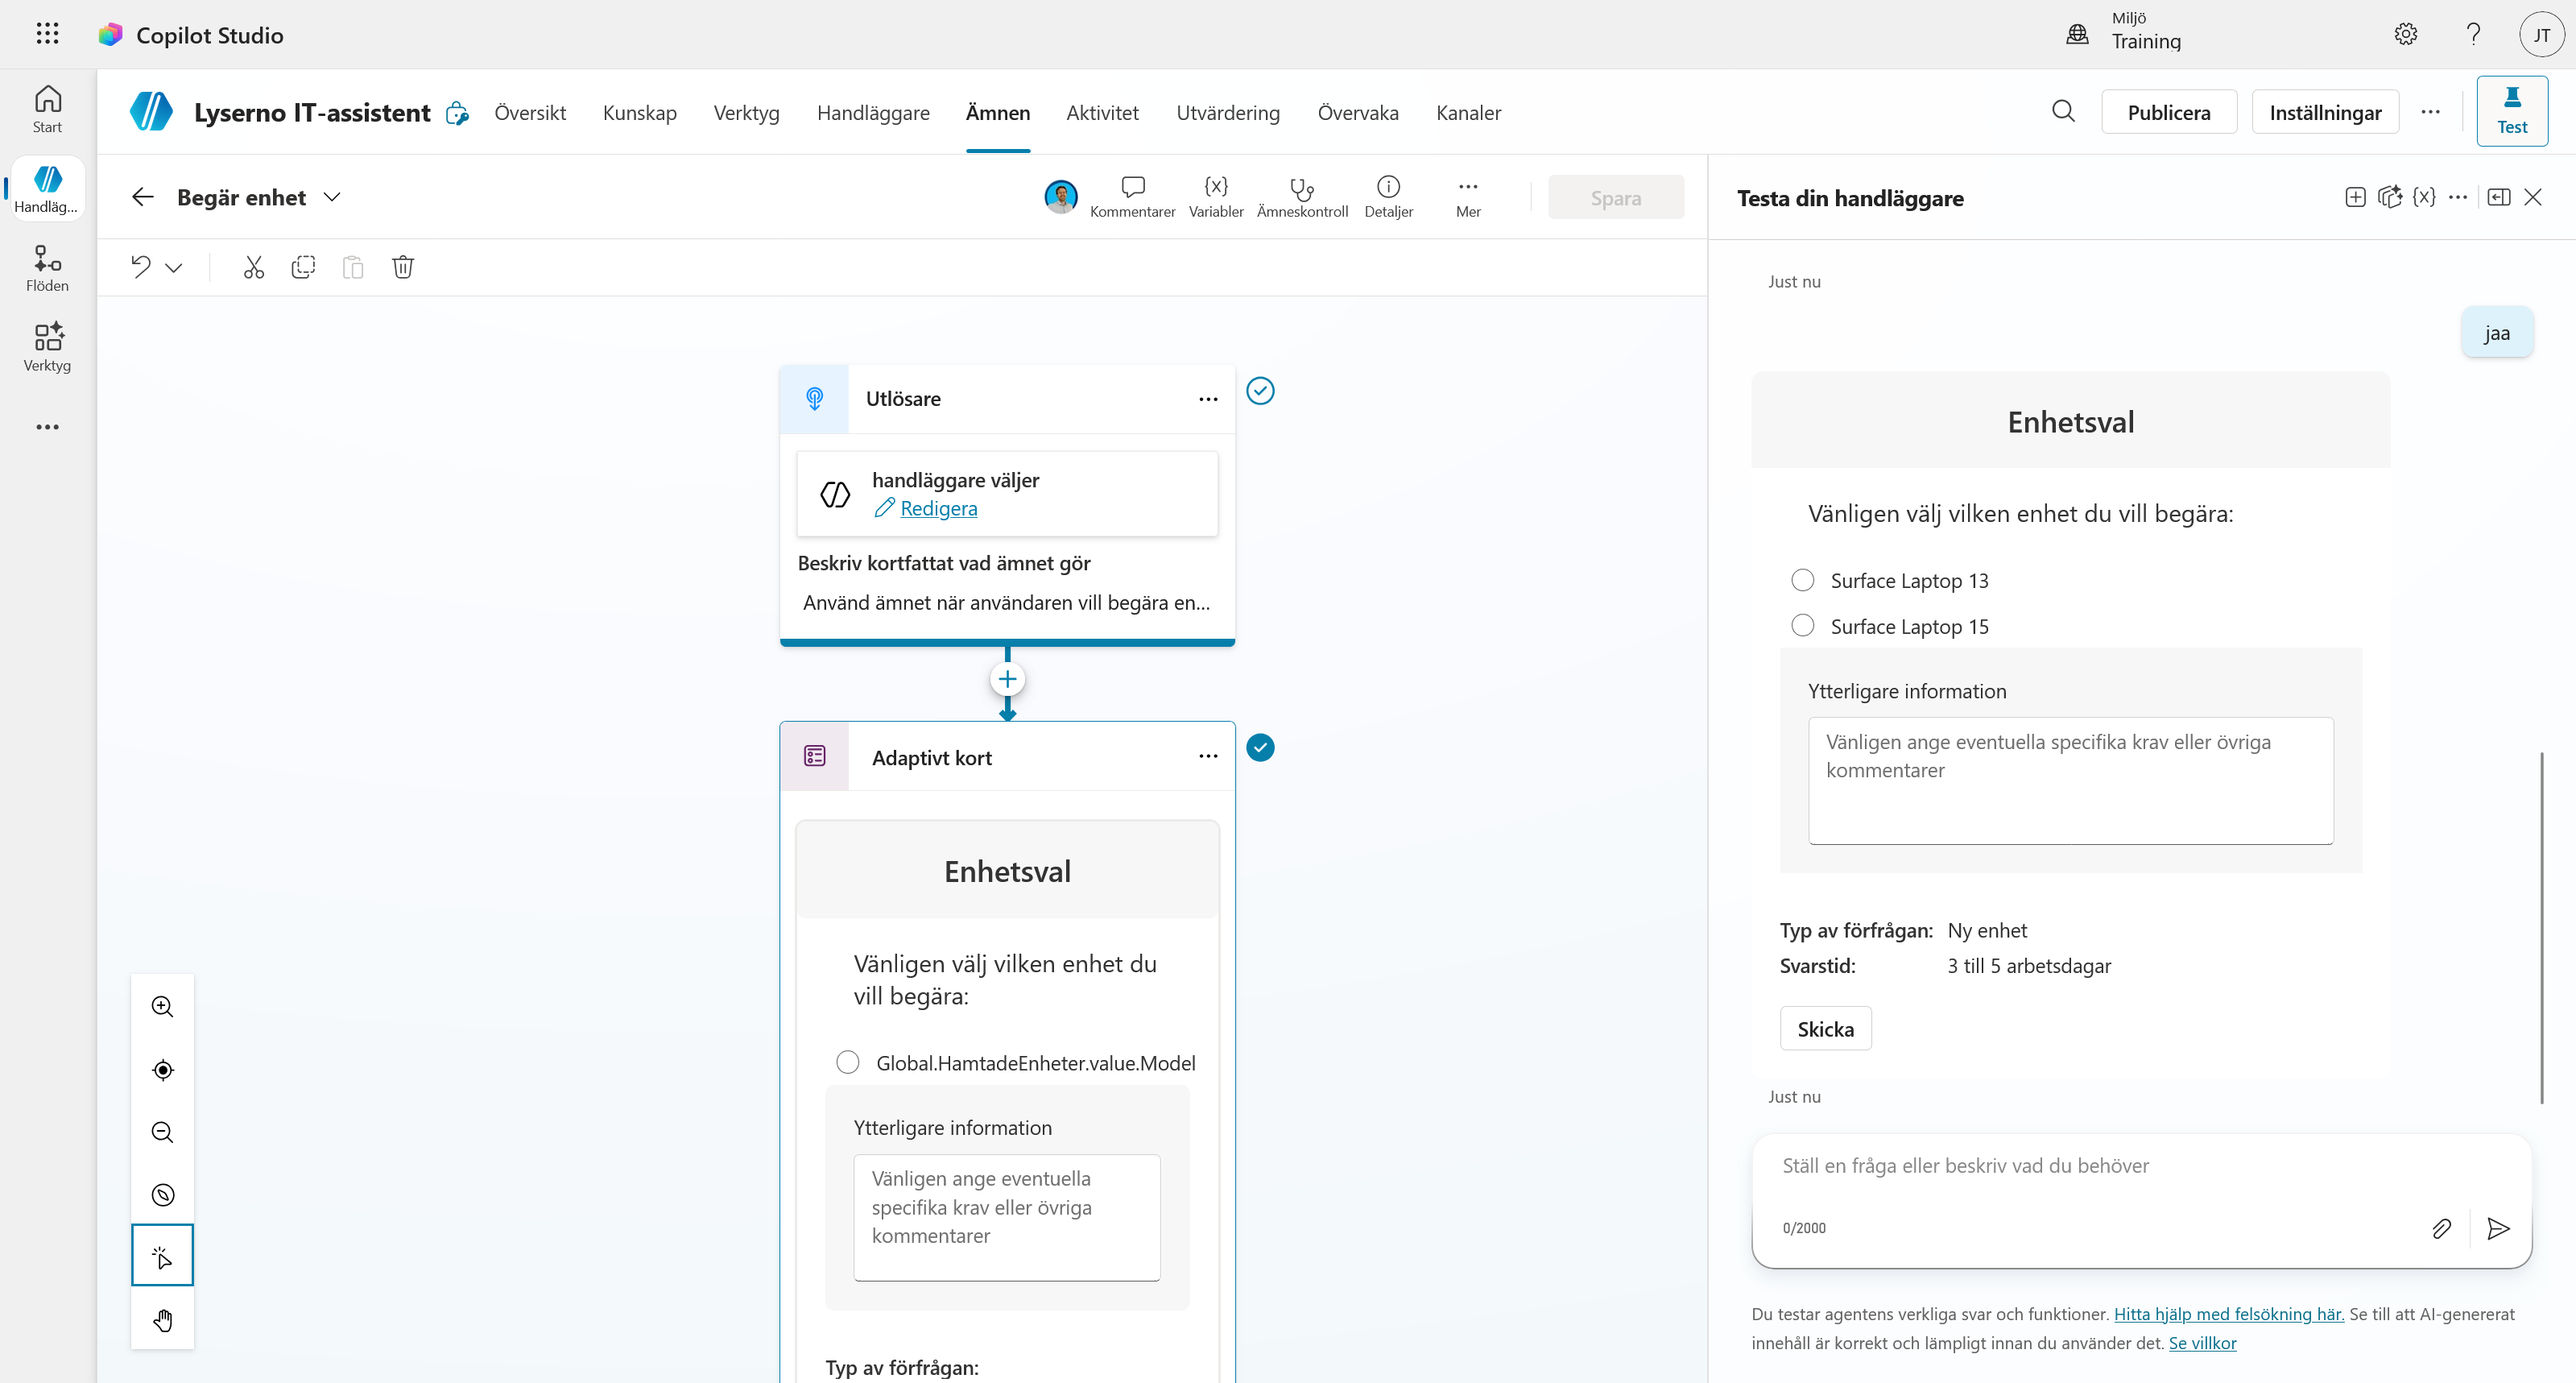This screenshot has width=2576, height=1383.
Task: Open Inställningar button
Action: (x=2325, y=112)
